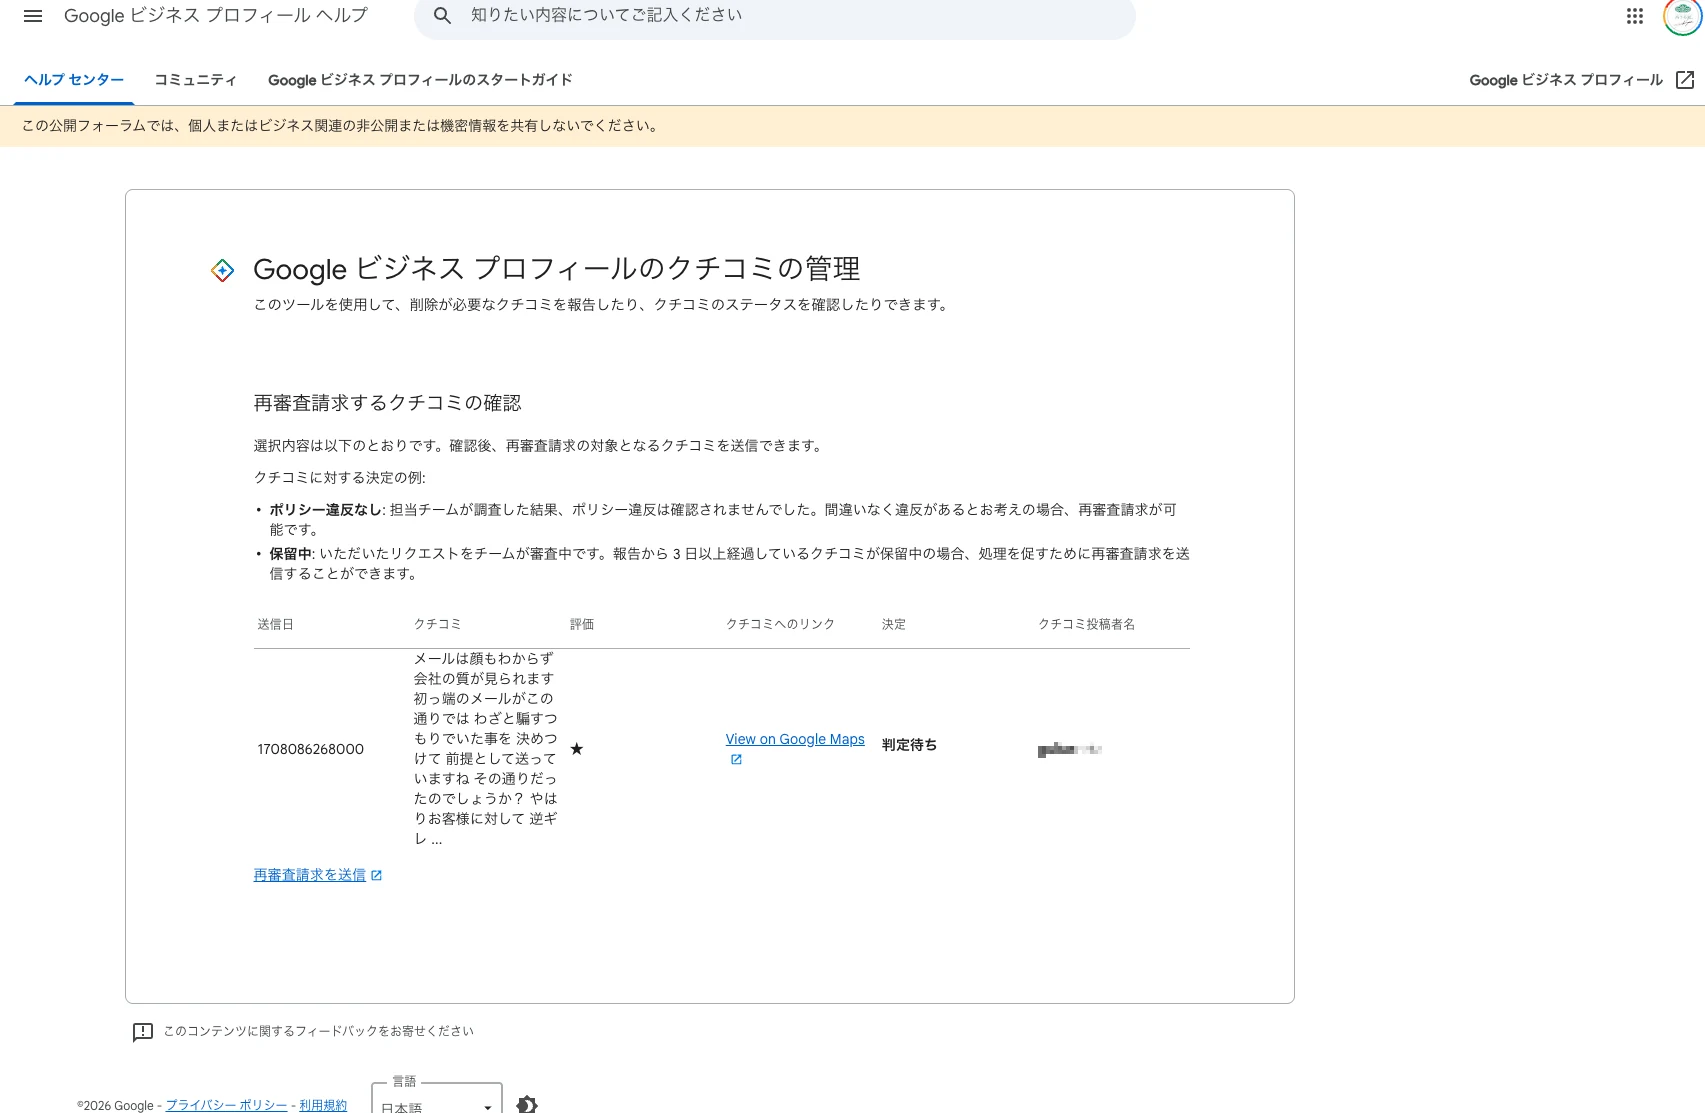The width and height of the screenshot is (1705, 1113).
Task: Click 再審査請求を送信 link
Action: [310, 875]
